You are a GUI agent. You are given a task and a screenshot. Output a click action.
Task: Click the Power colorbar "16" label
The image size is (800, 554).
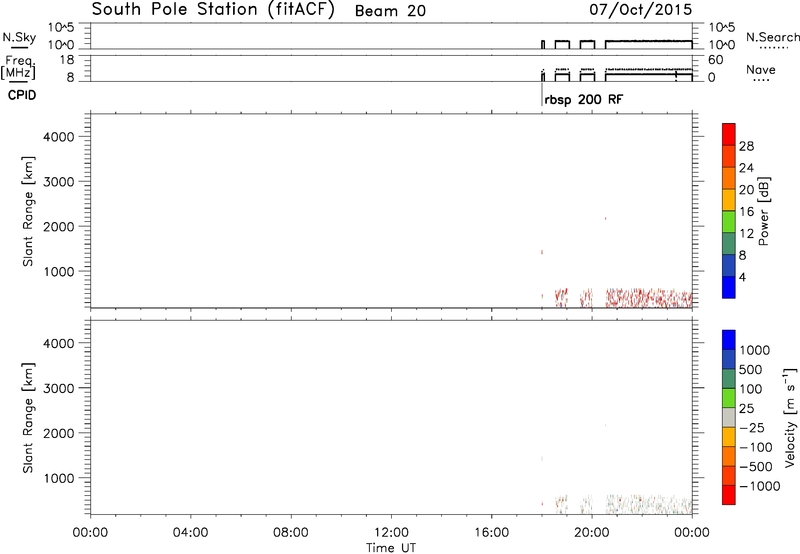(746, 212)
